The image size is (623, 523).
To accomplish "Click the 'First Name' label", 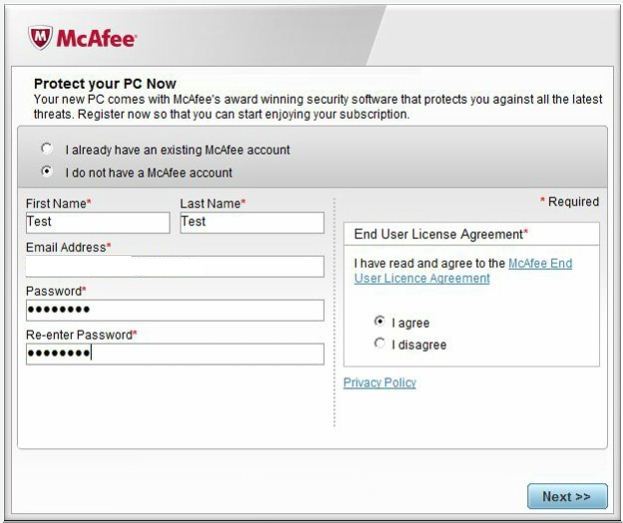I will [58, 203].
